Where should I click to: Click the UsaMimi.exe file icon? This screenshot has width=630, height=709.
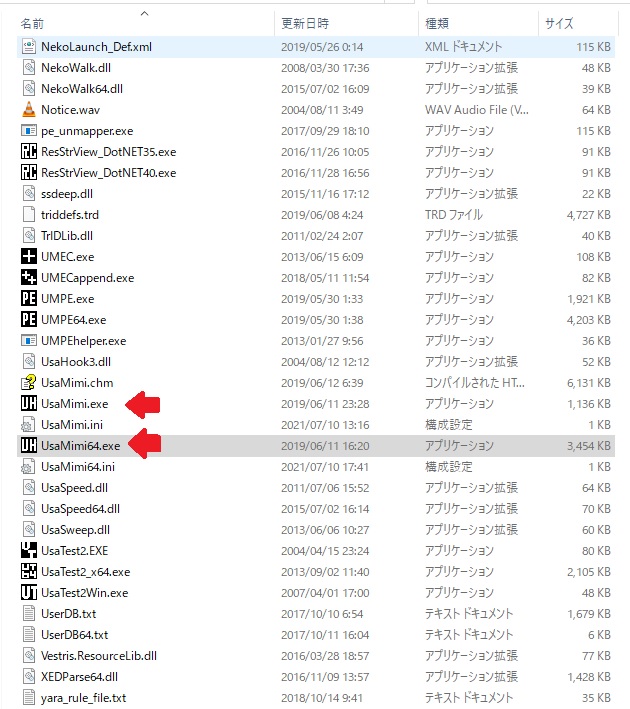[x=29, y=403]
